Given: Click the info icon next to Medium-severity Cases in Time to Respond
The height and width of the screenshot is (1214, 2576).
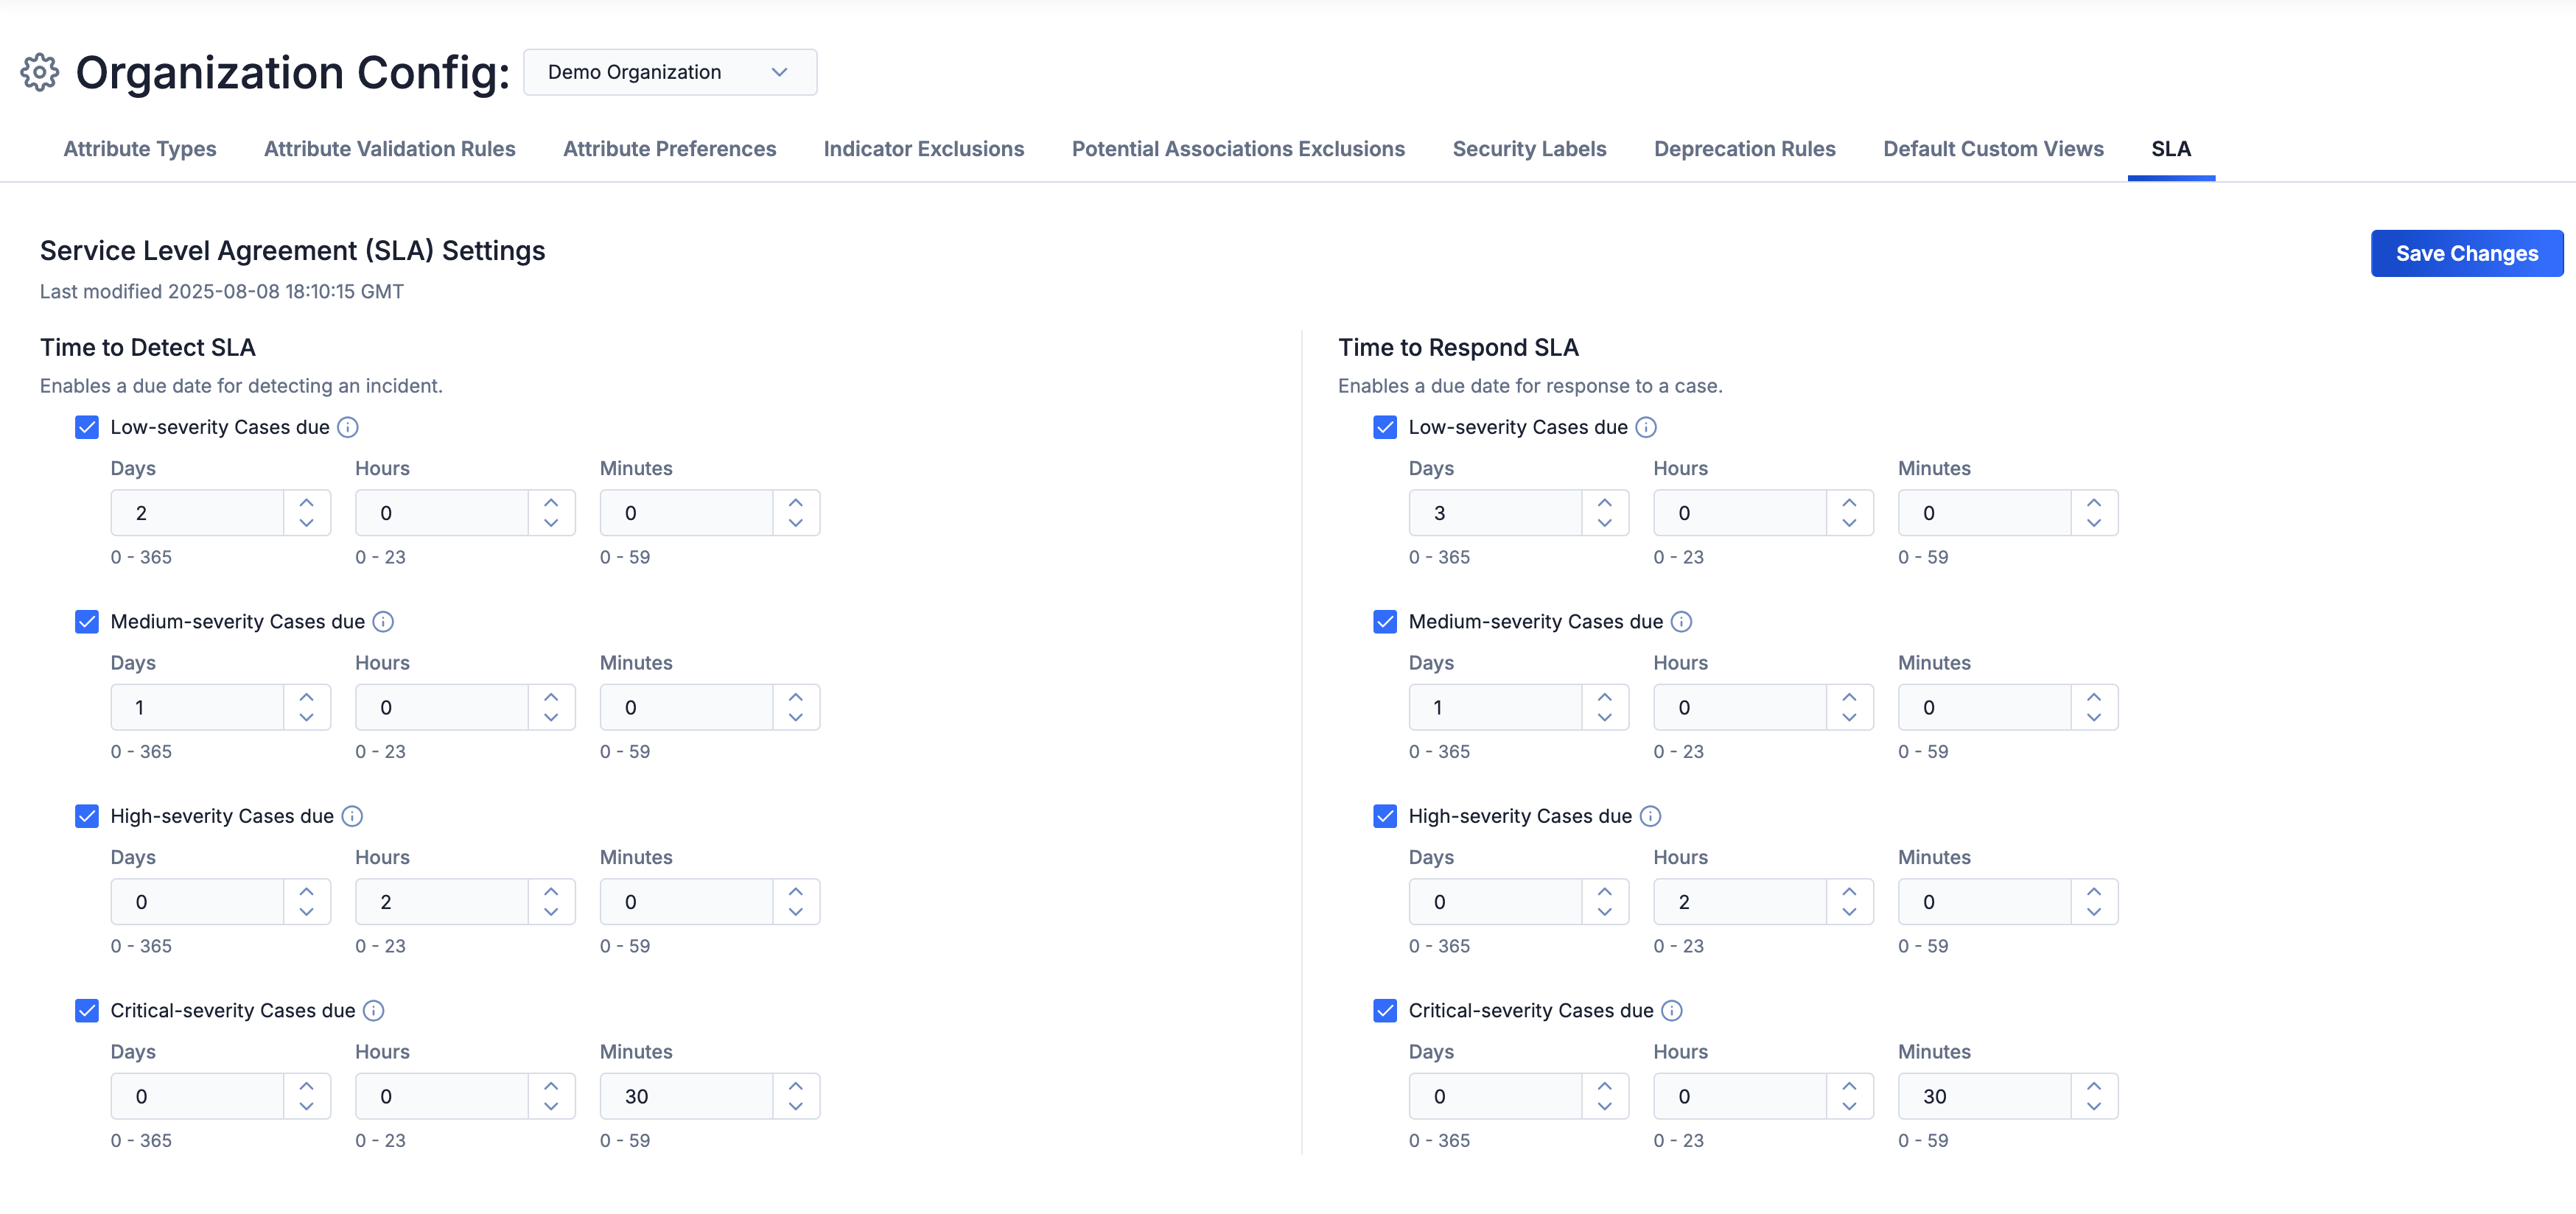Looking at the screenshot, I should [1682, 621].
